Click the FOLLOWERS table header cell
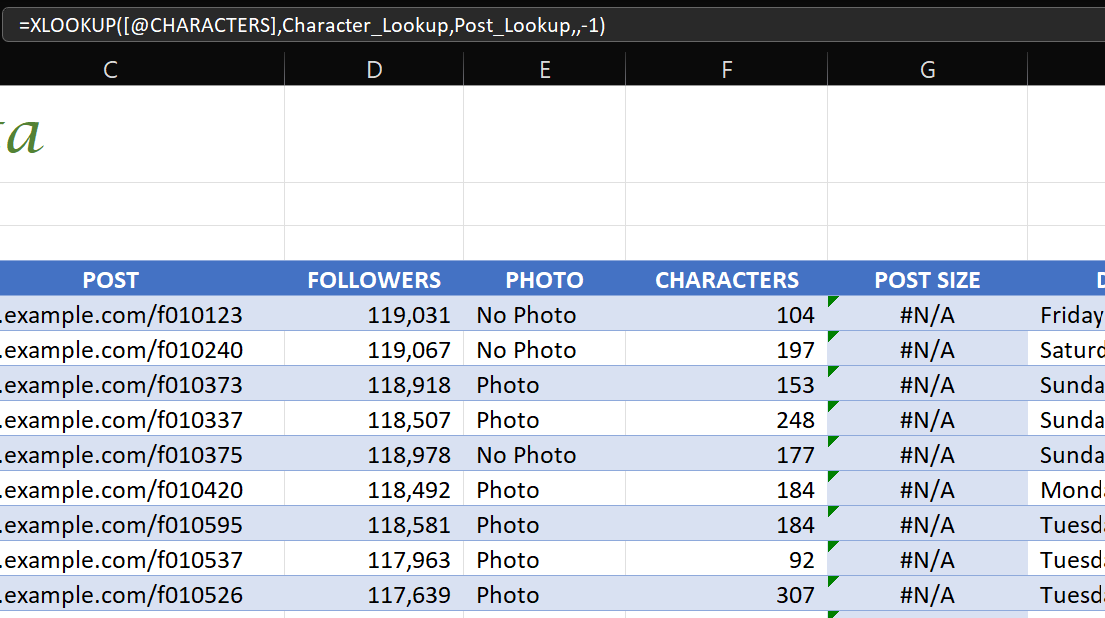Screen dimensions: 1105x618 click(x=374, y=280)
